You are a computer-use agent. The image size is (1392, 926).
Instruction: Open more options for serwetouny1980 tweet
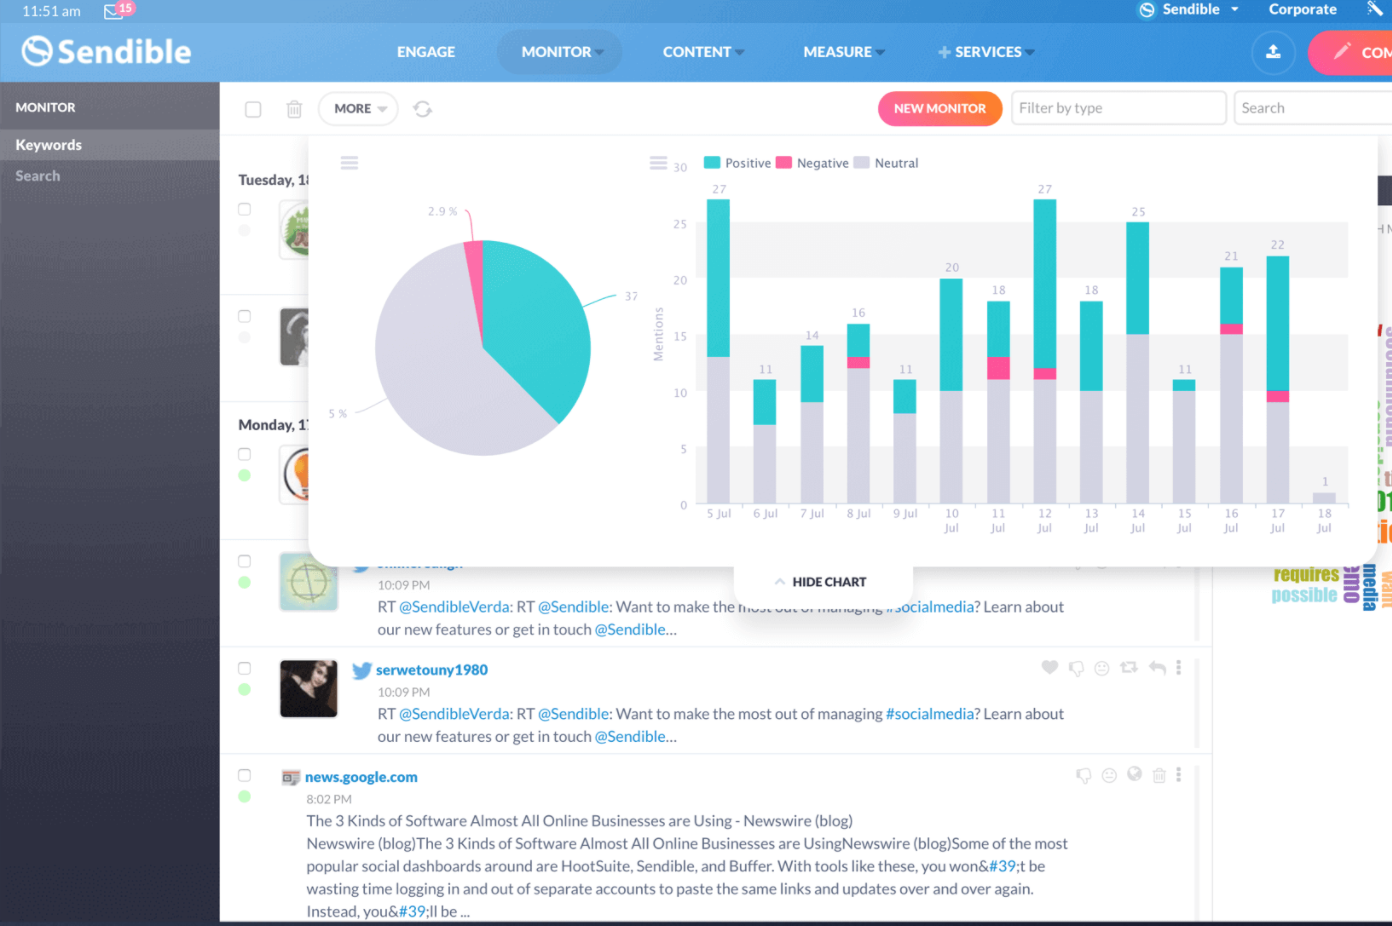[1179, 667]
